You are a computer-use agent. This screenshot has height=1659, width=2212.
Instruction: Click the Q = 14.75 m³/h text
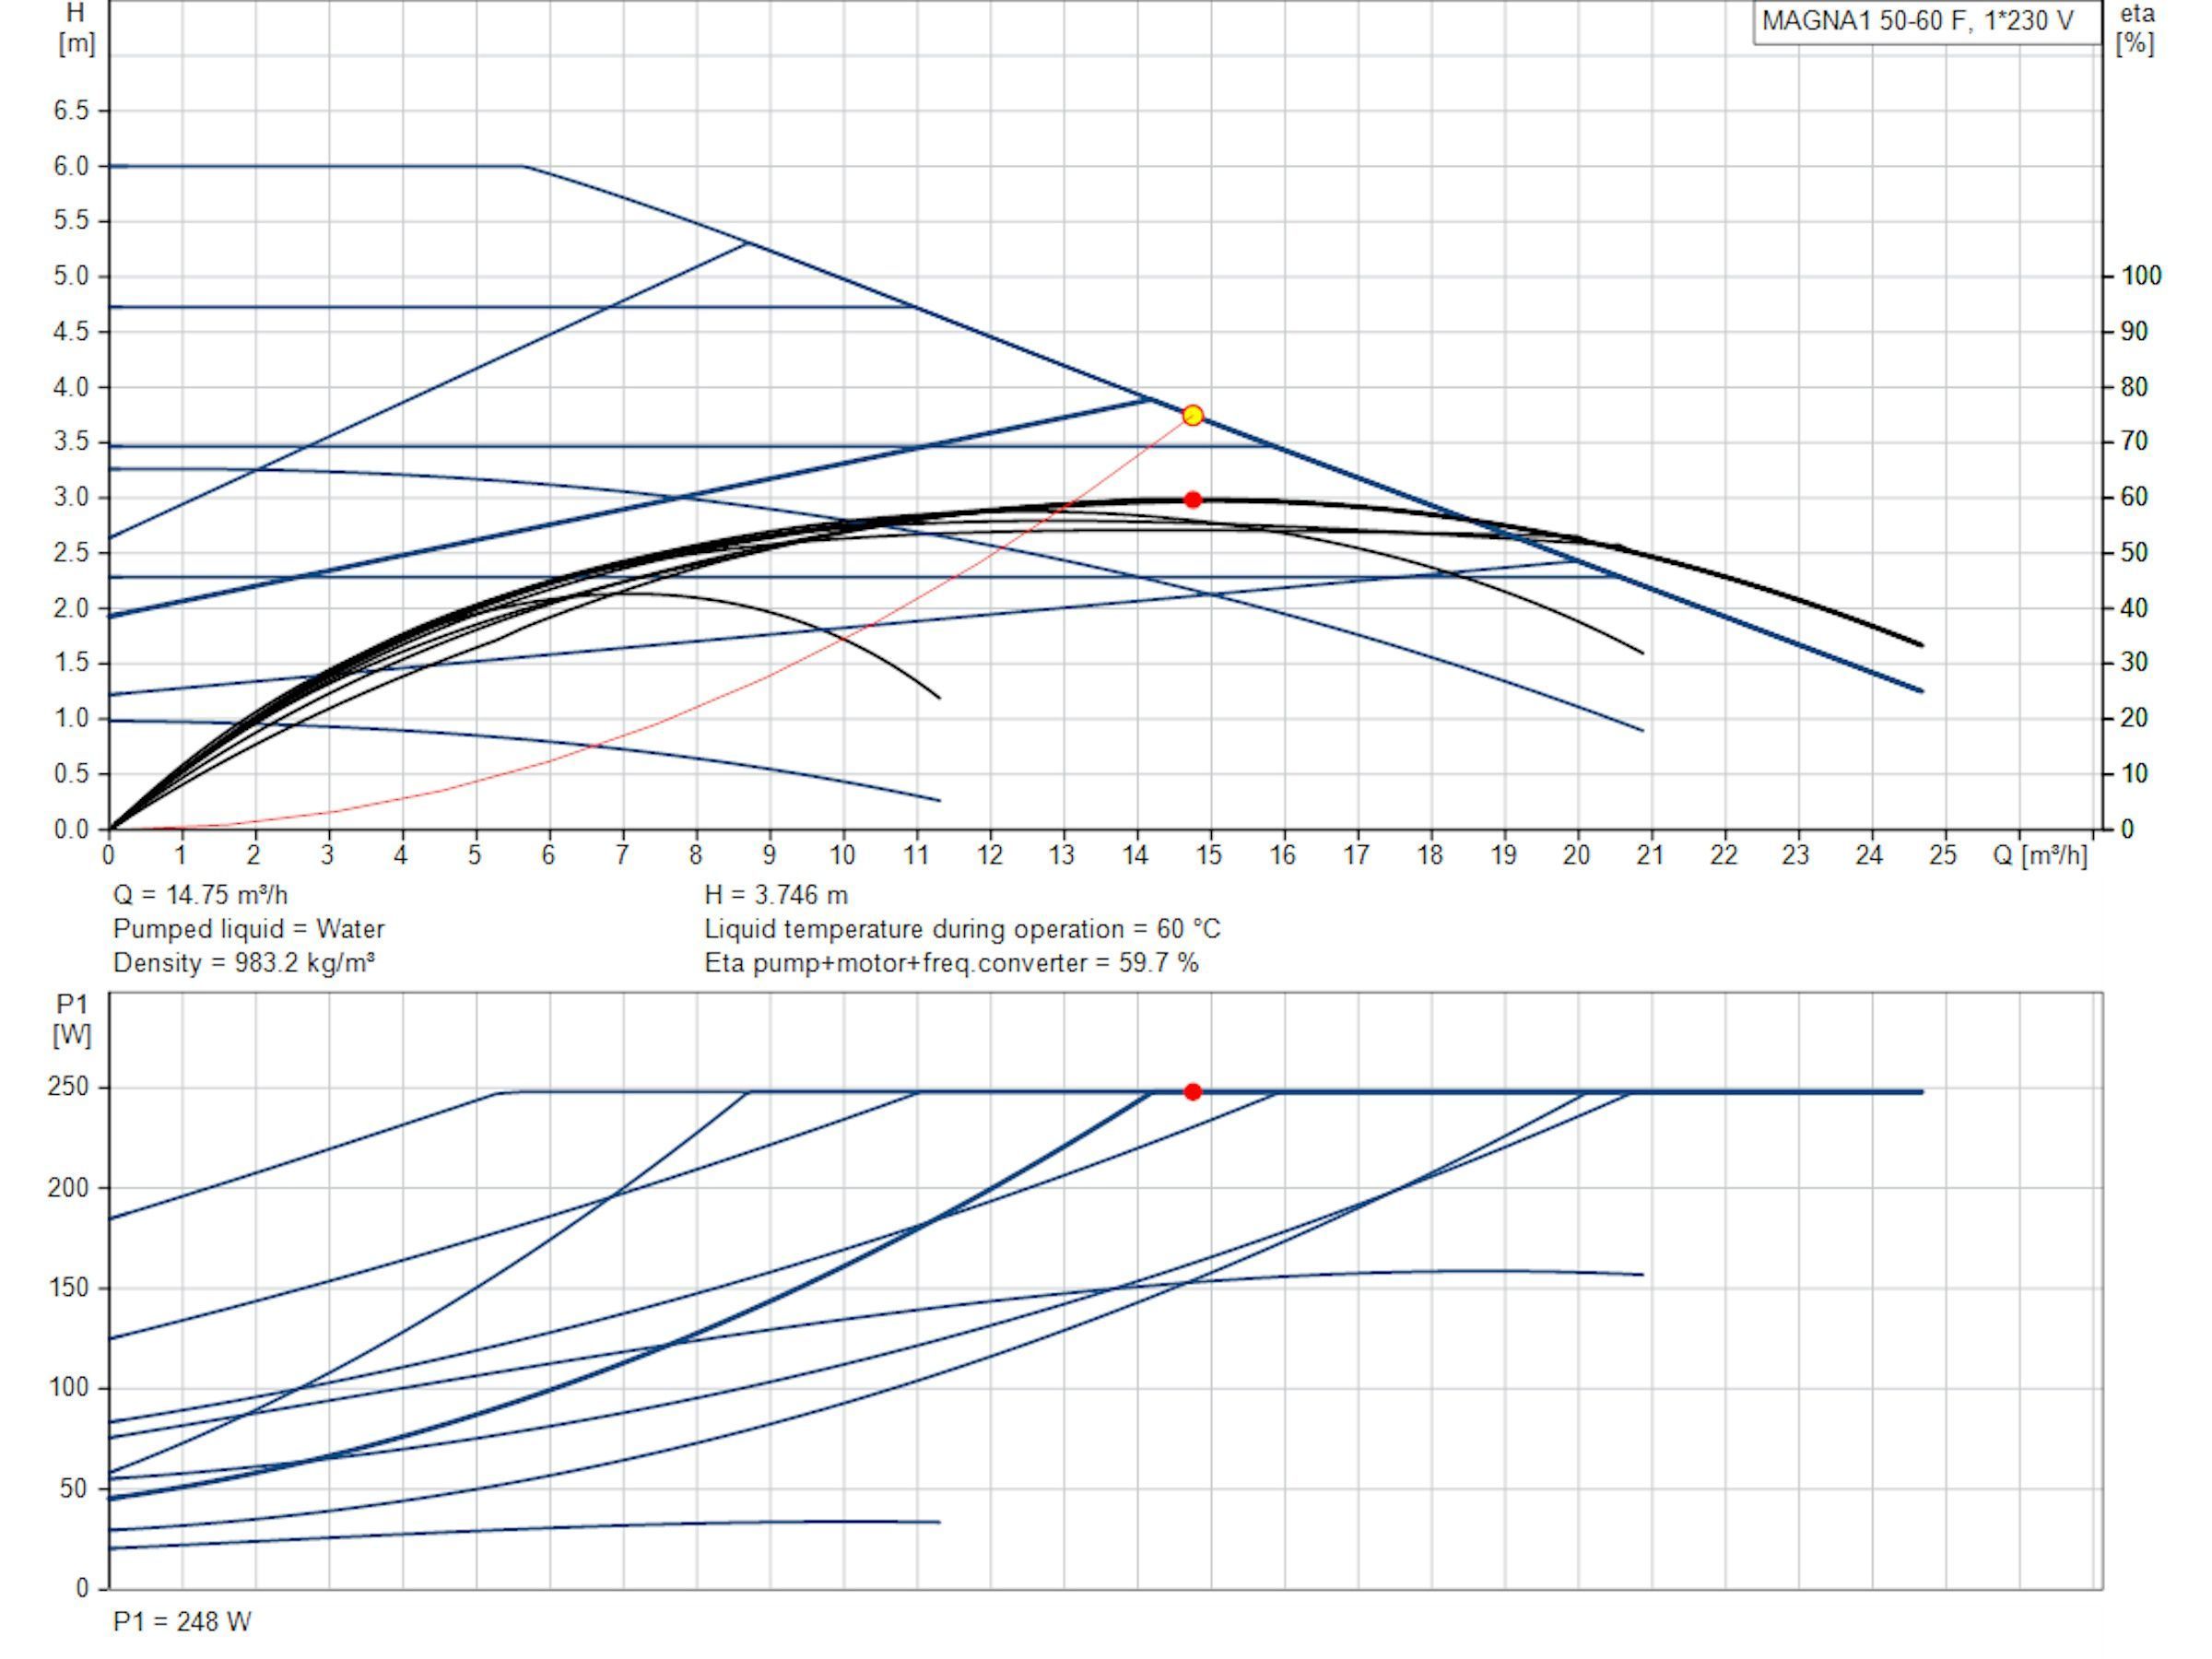tap(200, 894)
